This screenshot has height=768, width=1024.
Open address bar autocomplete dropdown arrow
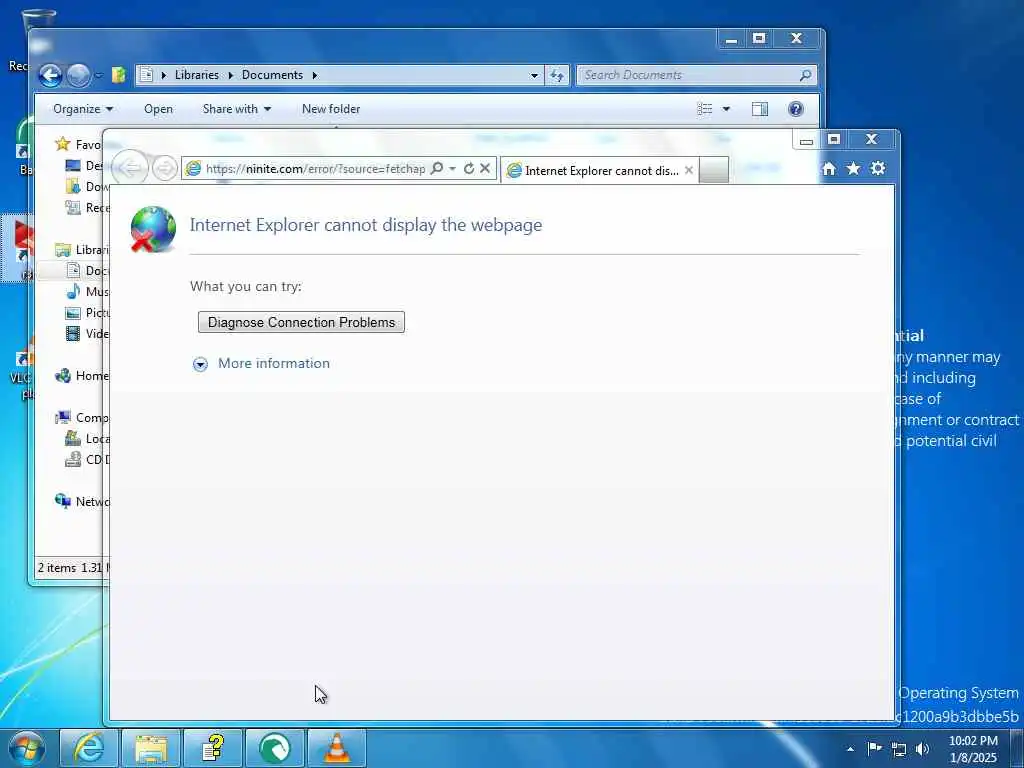point(452,168)
